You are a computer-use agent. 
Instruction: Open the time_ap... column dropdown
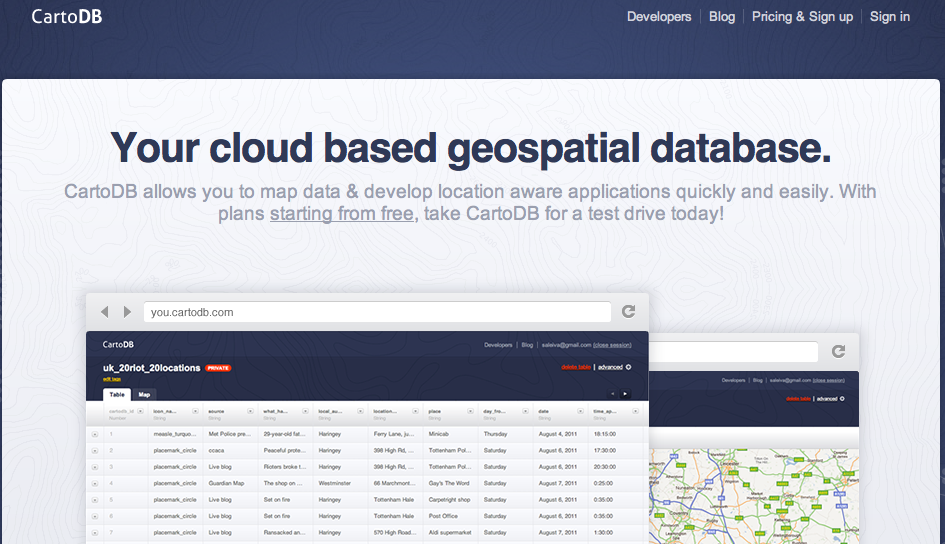tap(635, 411)
